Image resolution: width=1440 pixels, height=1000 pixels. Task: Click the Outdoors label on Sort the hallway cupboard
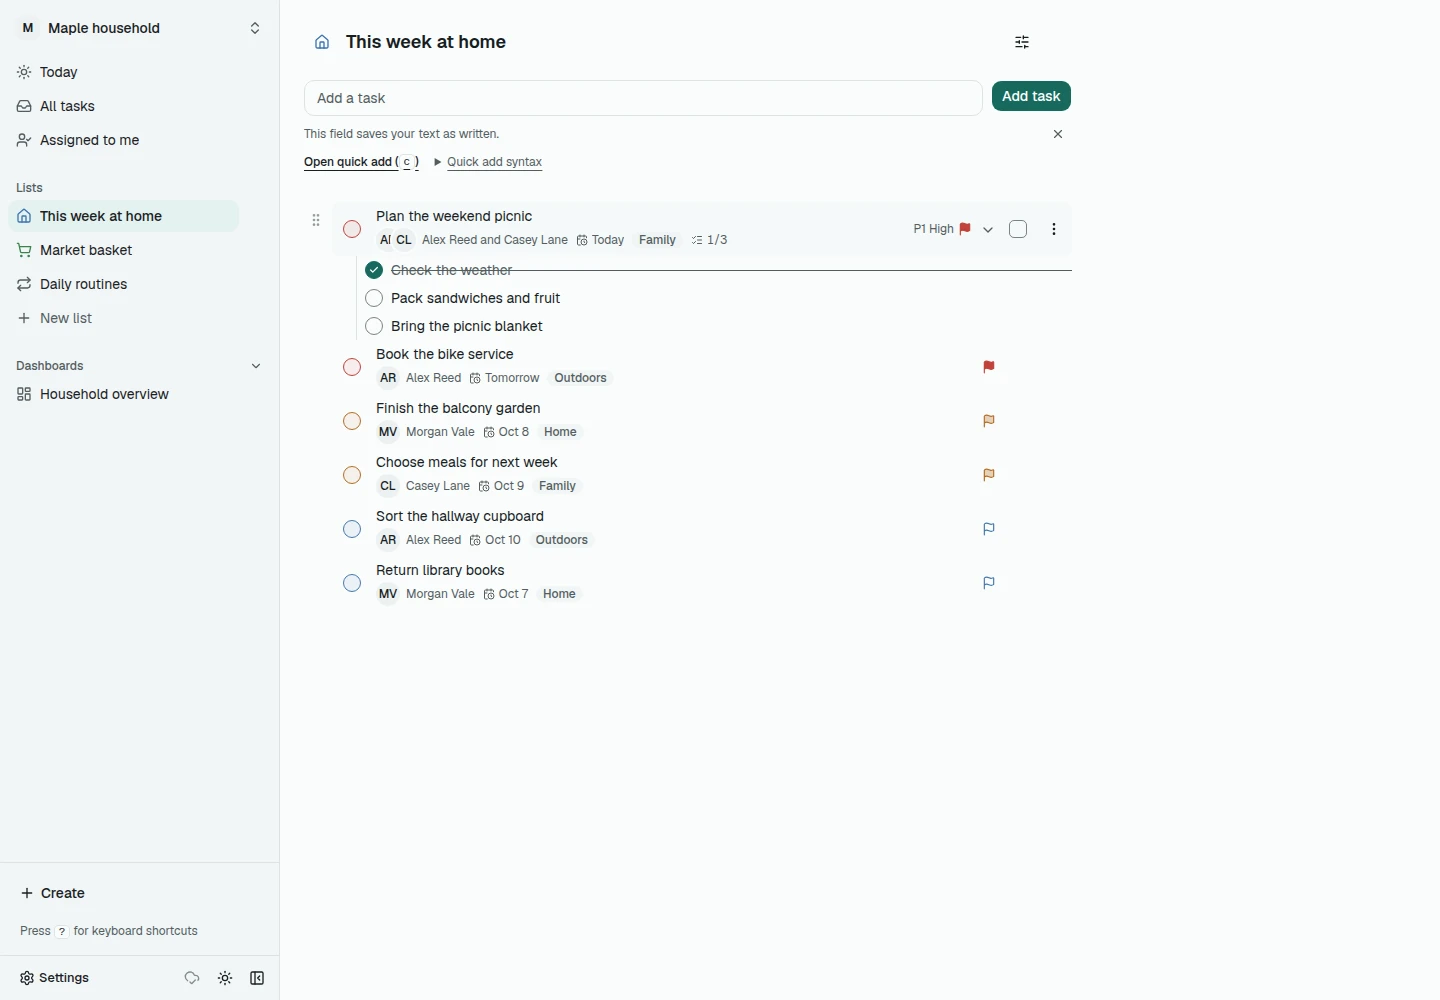tap(562, 540)
